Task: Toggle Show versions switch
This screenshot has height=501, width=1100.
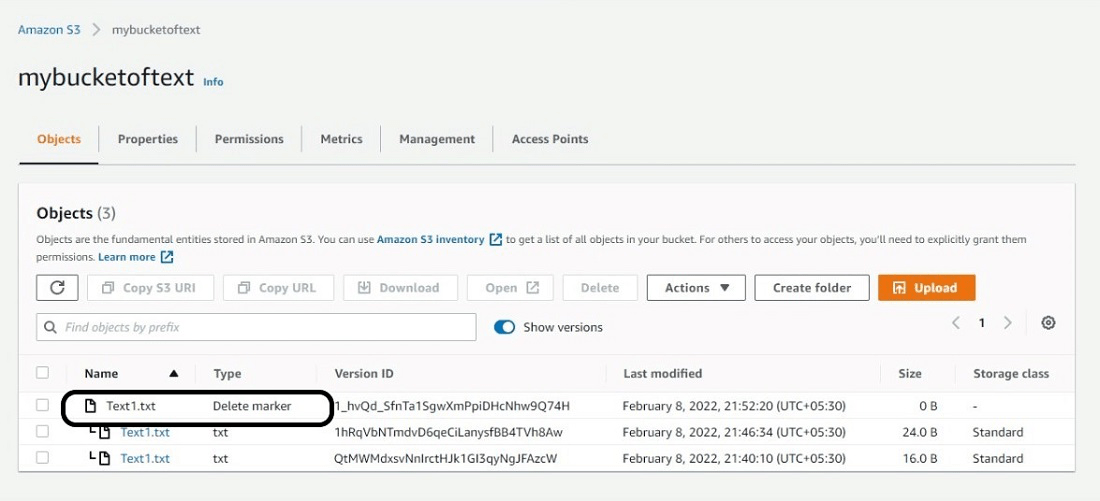Action: [x=504, y=327]
